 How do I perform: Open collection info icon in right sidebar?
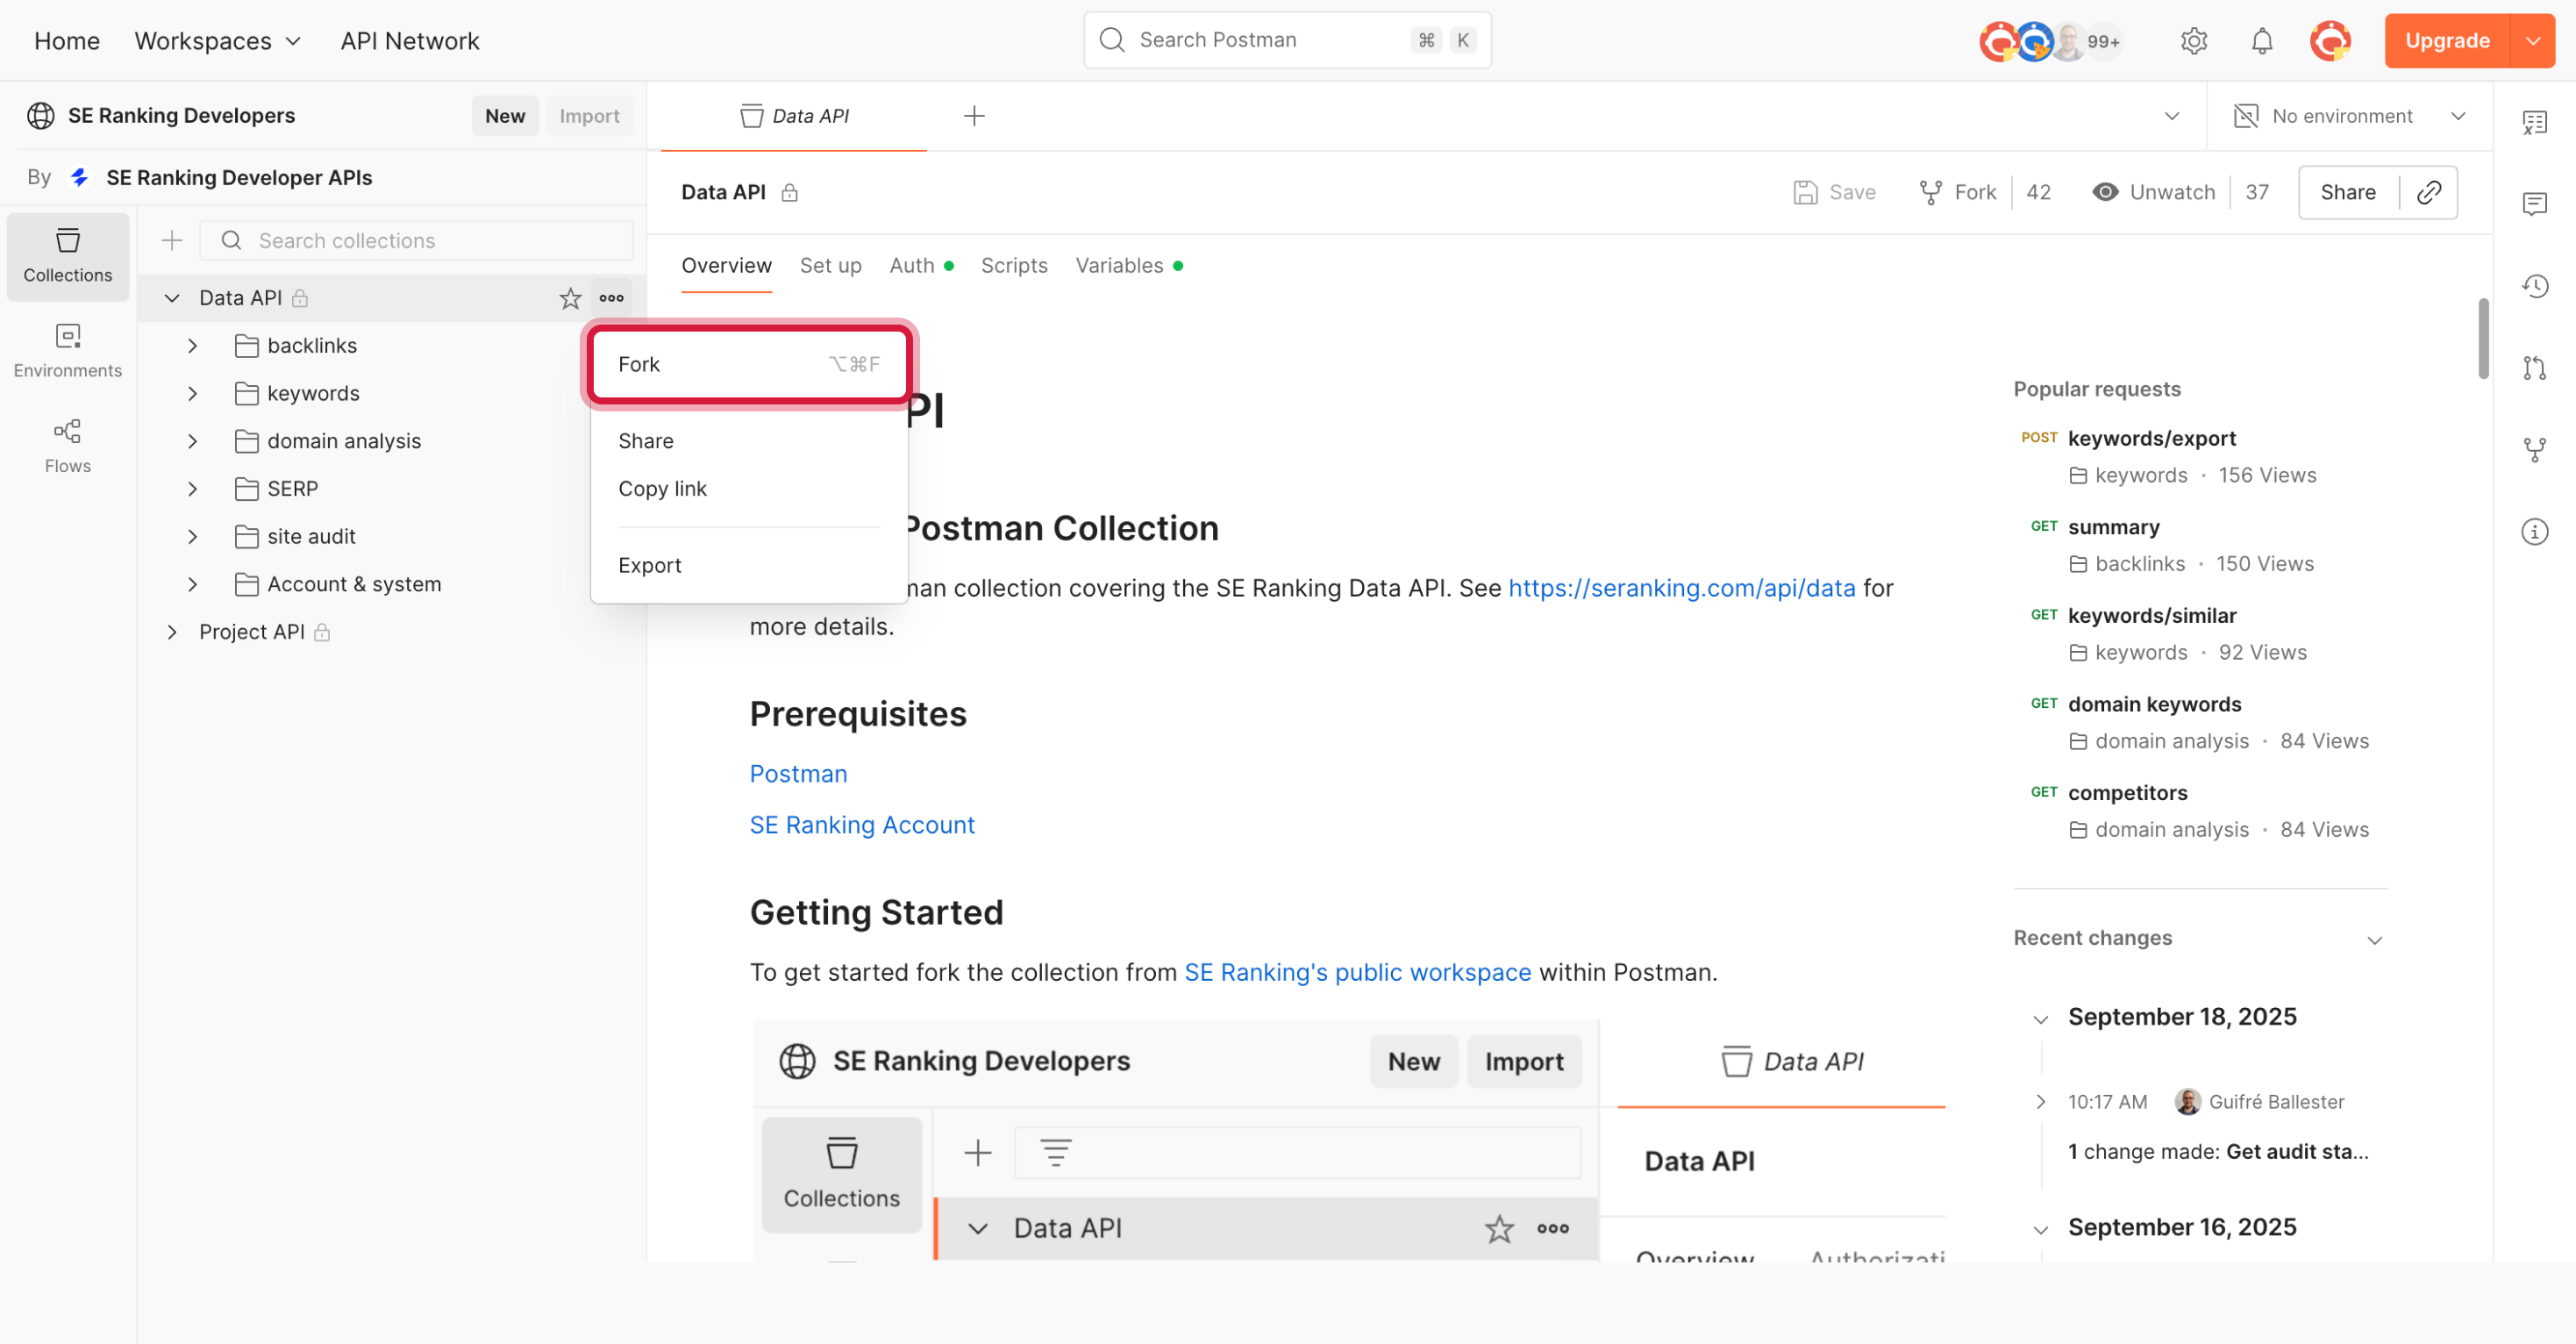(2534, 531)
